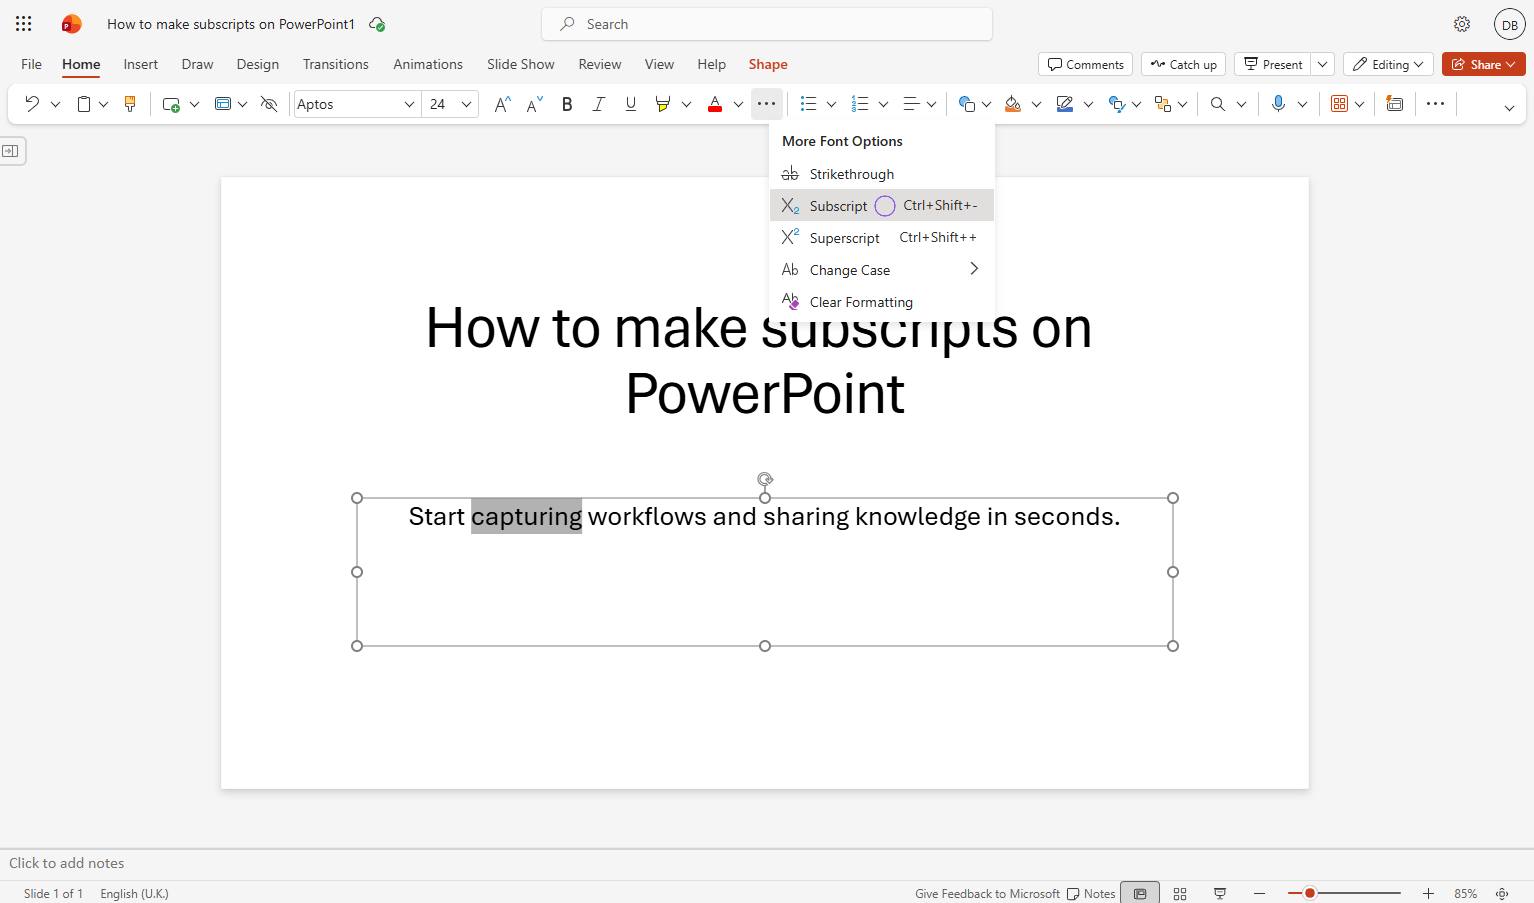Click the Paste clipboard icon

pyautogui.click(x=84, y=104)
